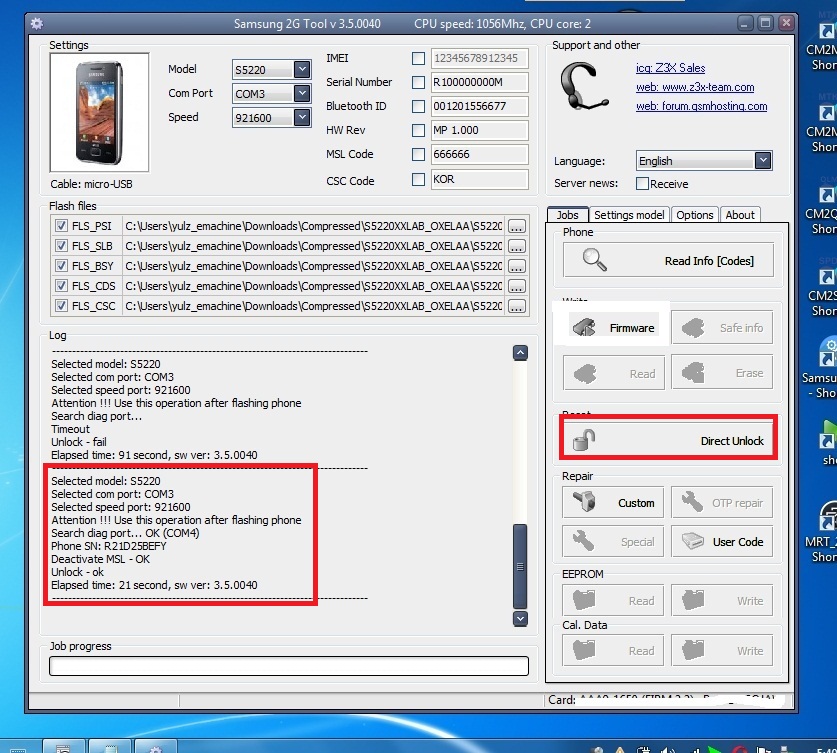Screen dimensions: 837x753
Task: Open the Model dropdown
Action: pos(302,69)
